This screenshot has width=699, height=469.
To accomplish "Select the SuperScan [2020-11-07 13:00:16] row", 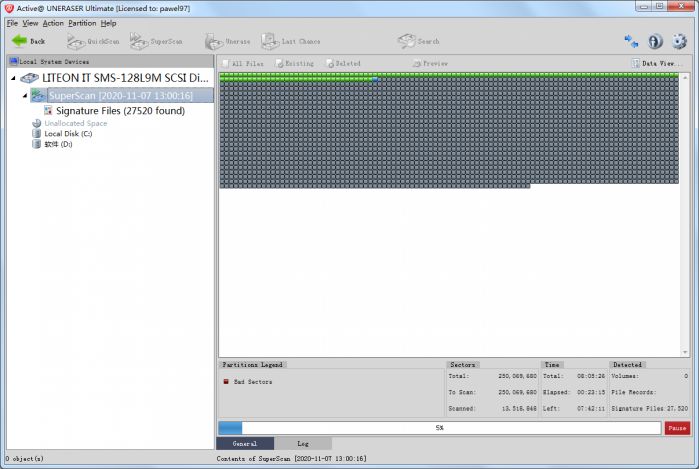I will [x=121, y=95].
